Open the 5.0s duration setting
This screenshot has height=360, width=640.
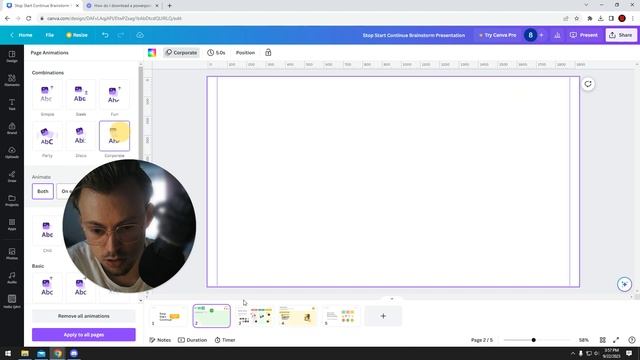(x=216, y=53)
